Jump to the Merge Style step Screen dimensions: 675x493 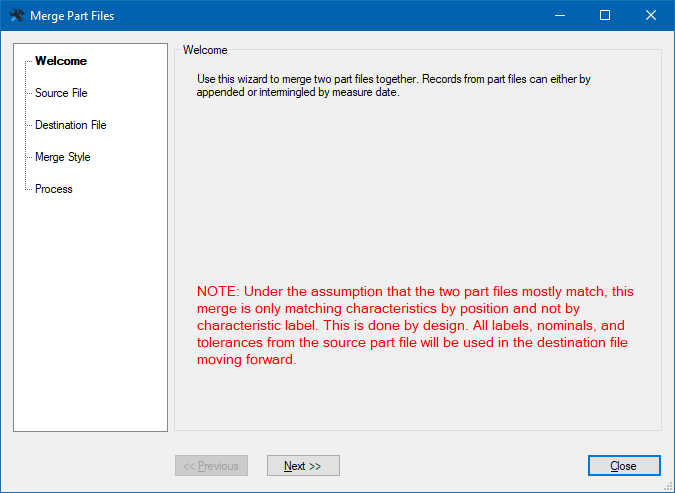pos(62,157)
